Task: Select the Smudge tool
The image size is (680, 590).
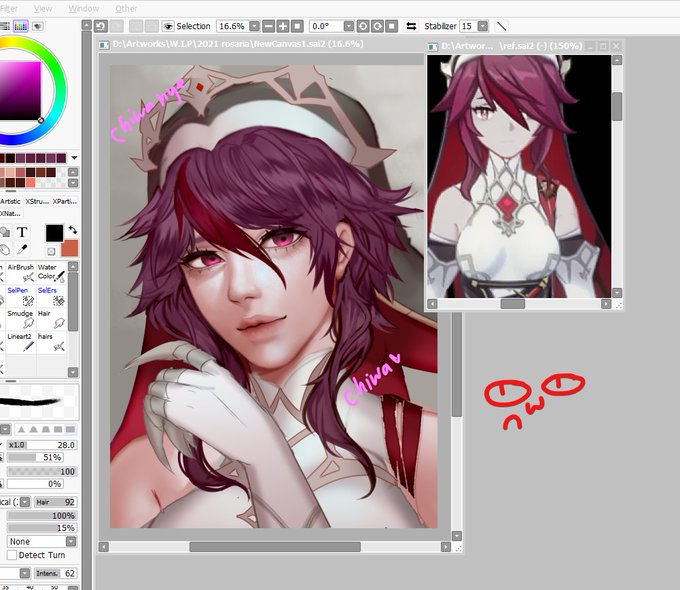Action: (21, 319)
